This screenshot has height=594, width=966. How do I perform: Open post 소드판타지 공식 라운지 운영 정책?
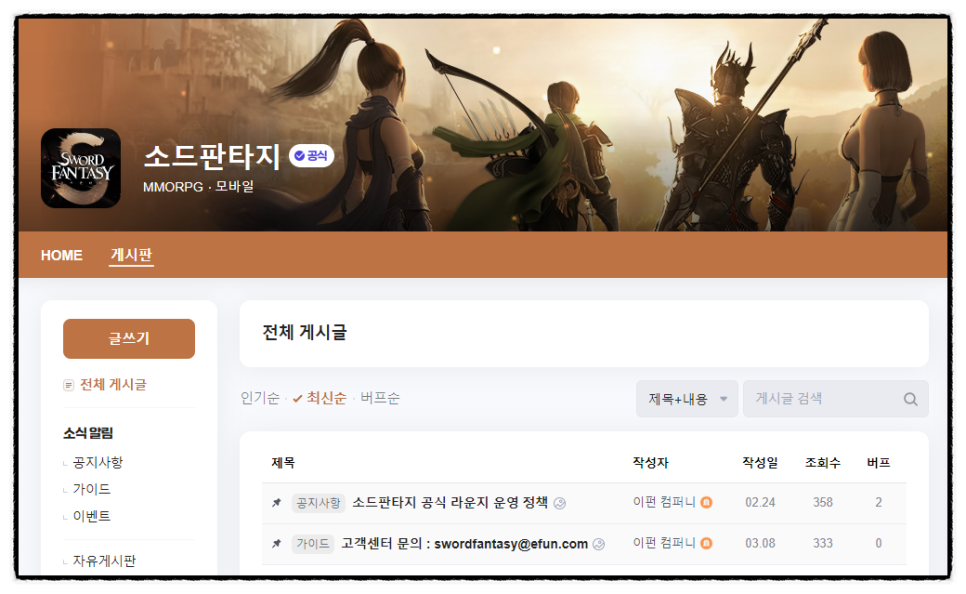[450, 502]
